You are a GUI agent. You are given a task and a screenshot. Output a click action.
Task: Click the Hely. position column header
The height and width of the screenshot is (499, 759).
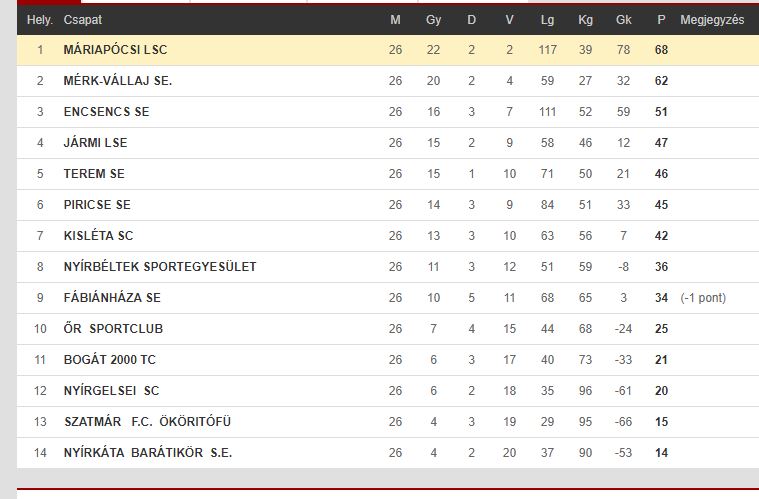coord(40,20)
